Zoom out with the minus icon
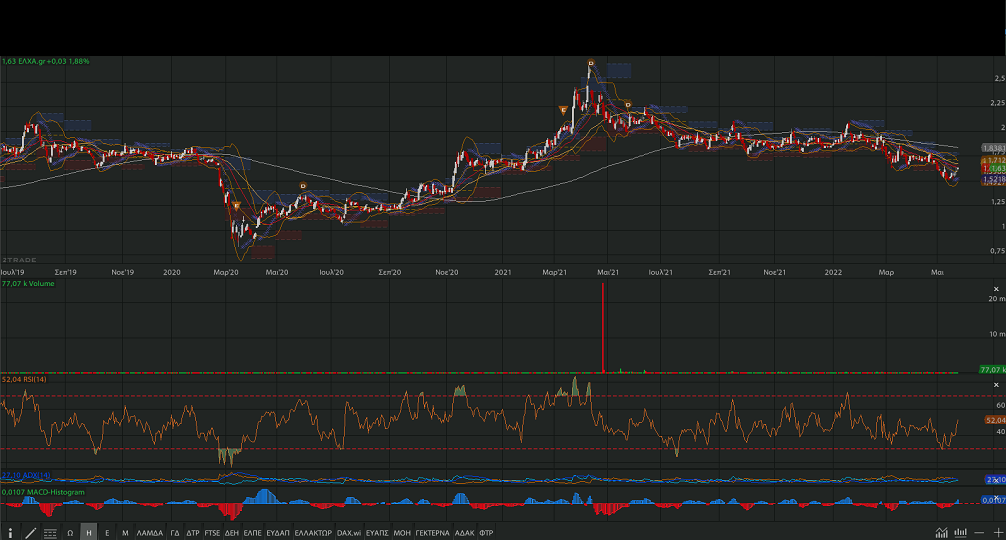This screenshot has width=1006, height=540. tap(980, 533)
